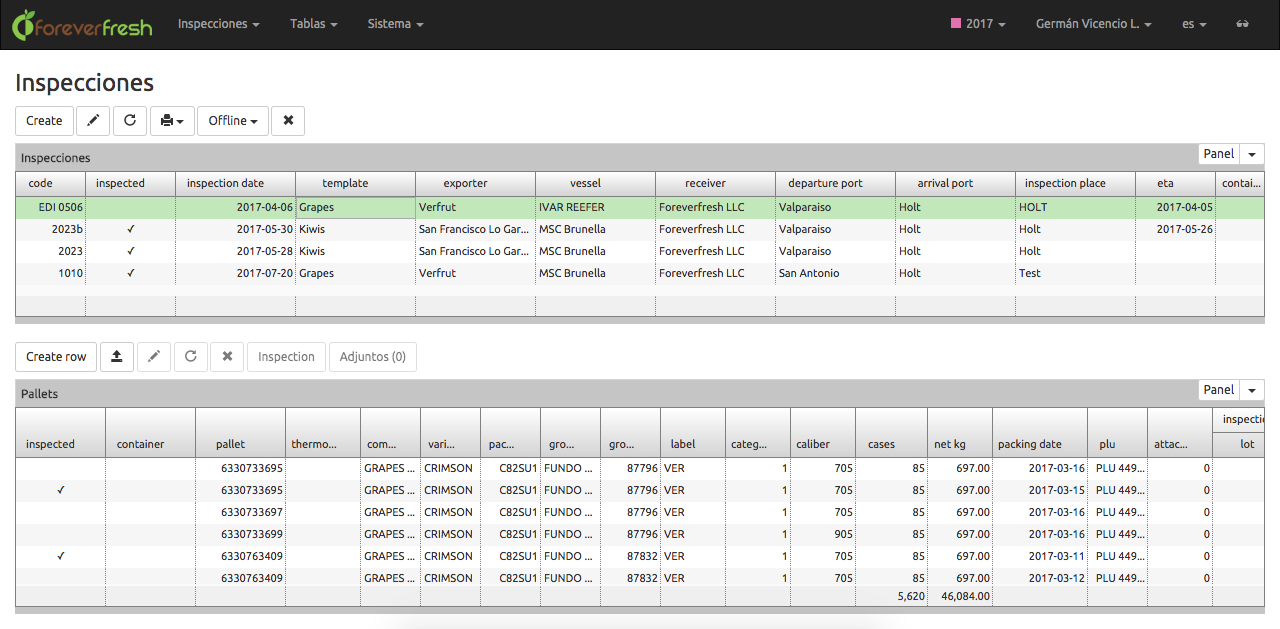Toggle inspected cell for pallet dated 2017-03-12
This screenshot has height=629, width=1280.
(60, 578)
